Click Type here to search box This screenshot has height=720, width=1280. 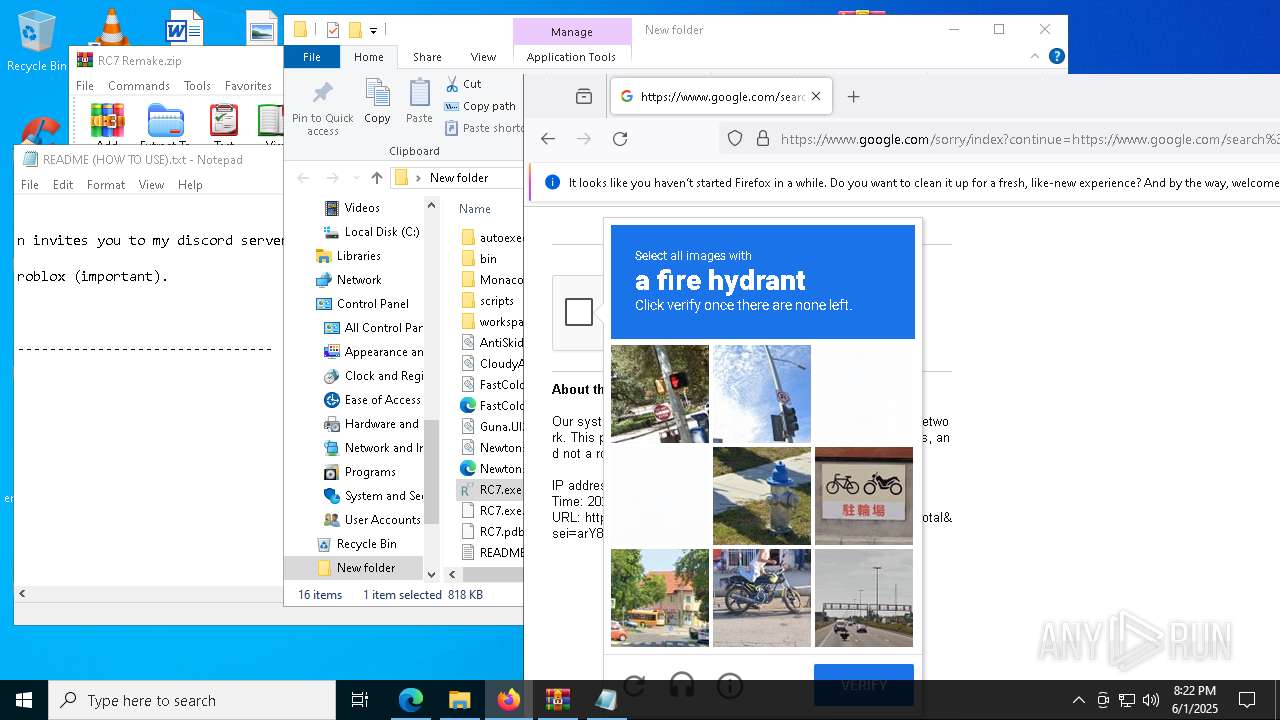click(192, 700)
